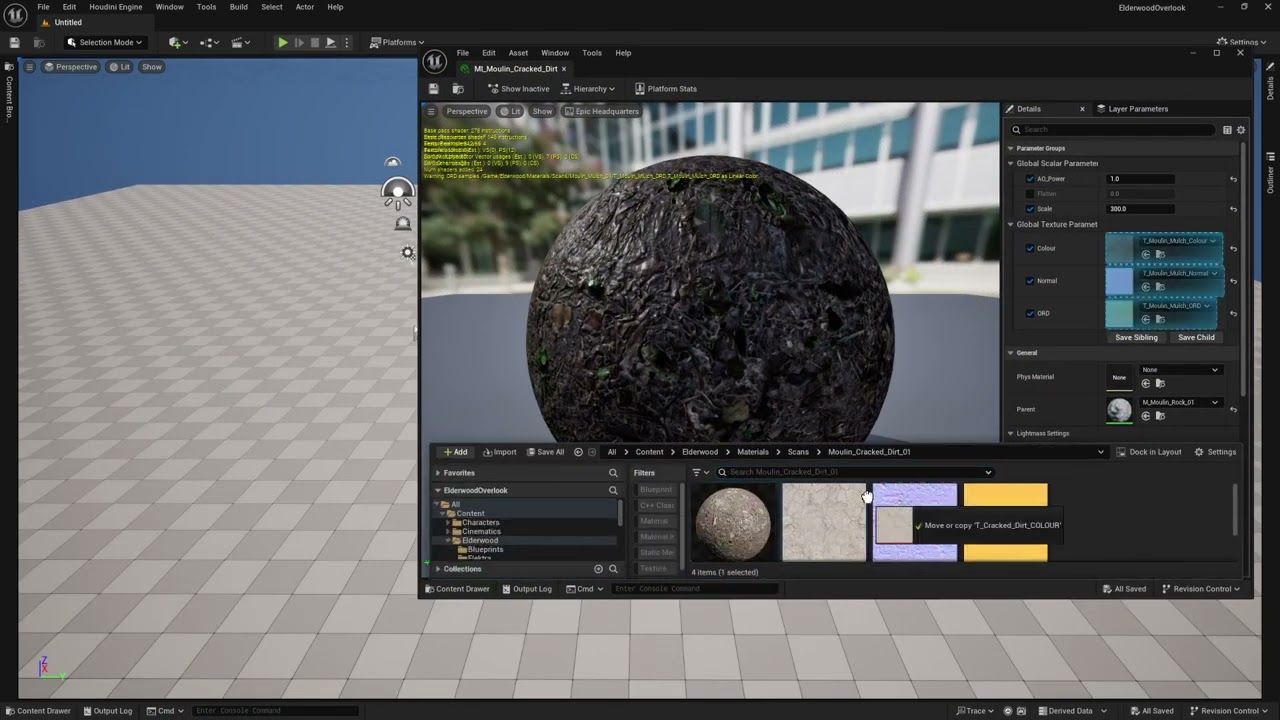The image size is (1280, 720).
Task: Click Platform Stats in the material editor
Action: (x=665, y=89)
